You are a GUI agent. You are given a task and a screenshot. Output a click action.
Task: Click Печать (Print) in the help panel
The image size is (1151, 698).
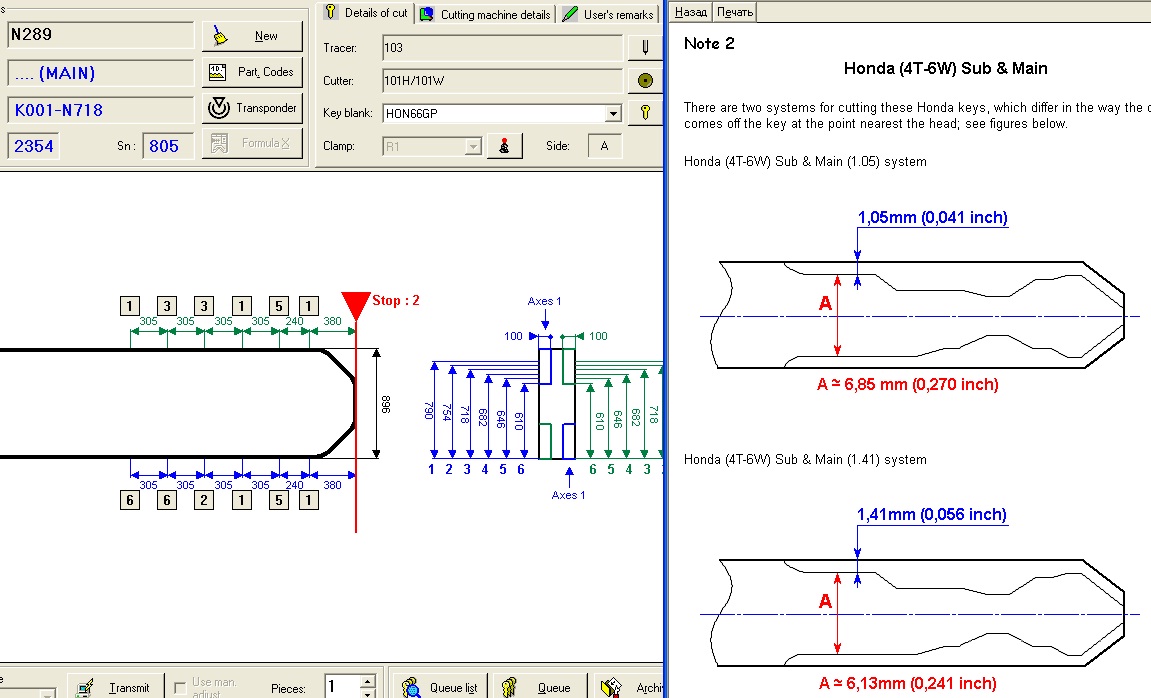735,12
